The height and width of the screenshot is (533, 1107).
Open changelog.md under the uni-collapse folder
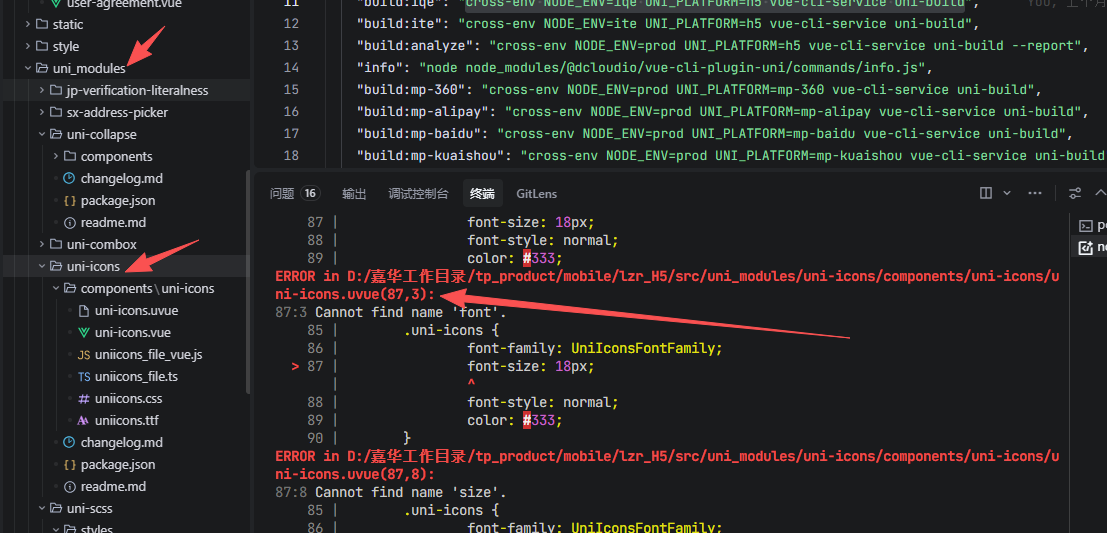click(x=121, y=178)
